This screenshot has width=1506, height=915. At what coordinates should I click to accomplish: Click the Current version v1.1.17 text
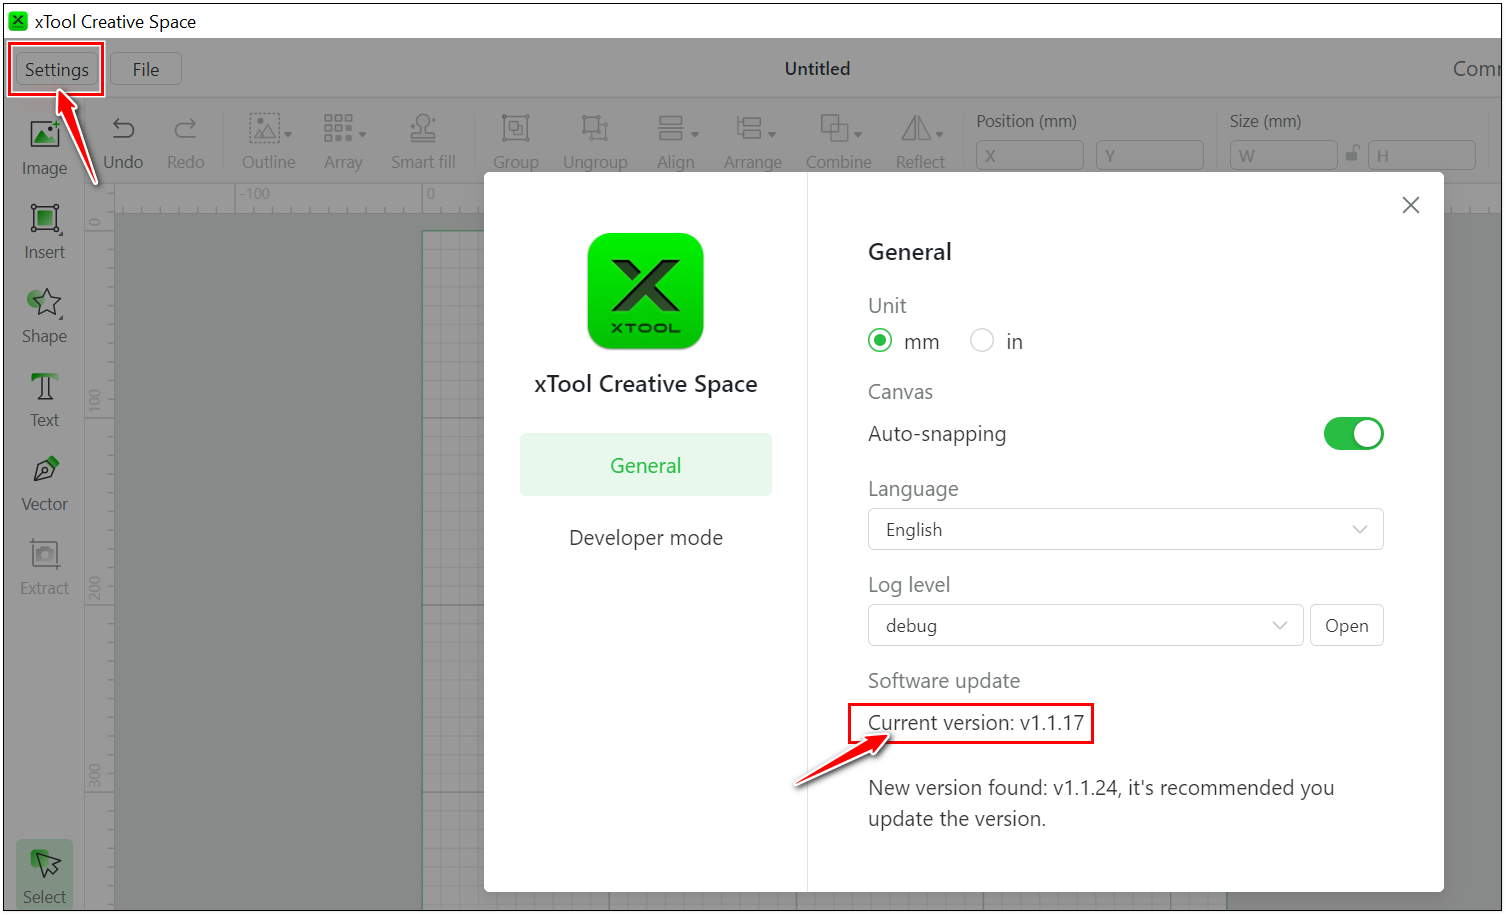976,723
